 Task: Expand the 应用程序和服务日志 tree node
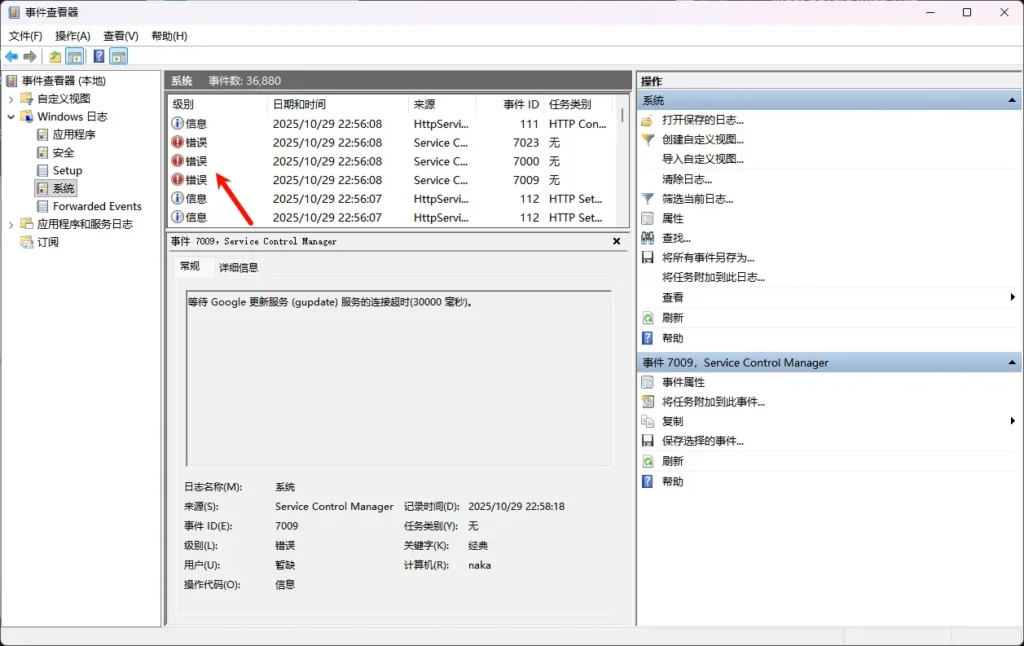[x=10, y=224]
